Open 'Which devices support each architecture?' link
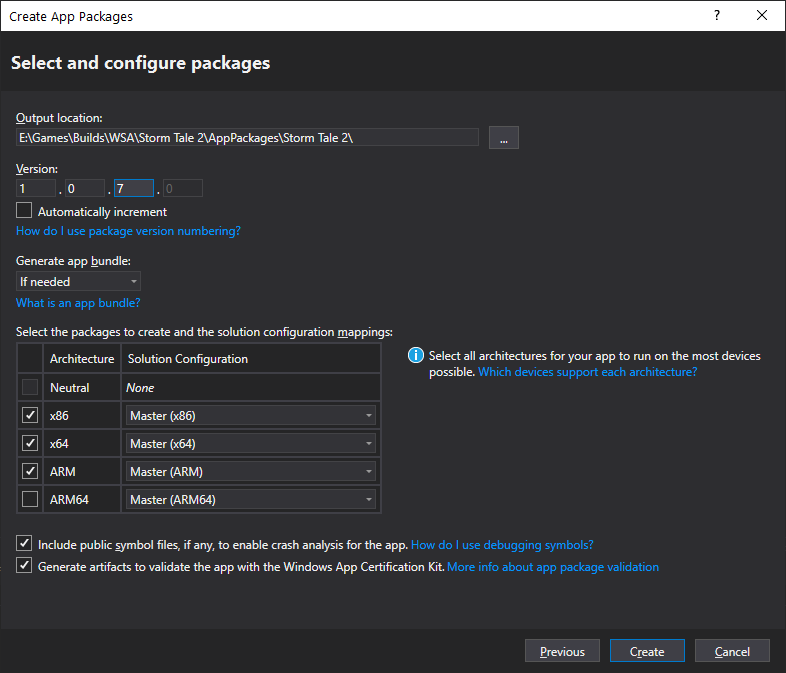Screen dimensions: 786x673 (587, 372)
